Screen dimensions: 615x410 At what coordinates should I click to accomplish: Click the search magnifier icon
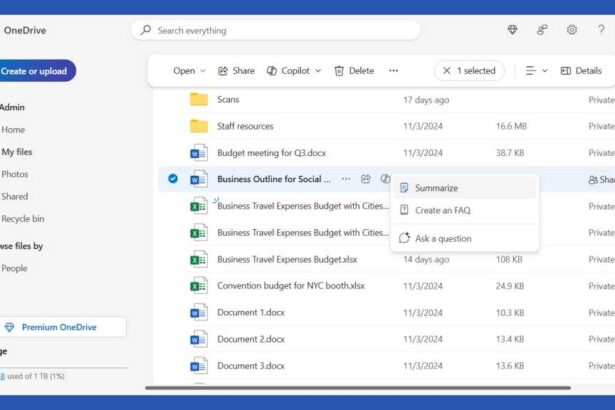pos(146,30)
